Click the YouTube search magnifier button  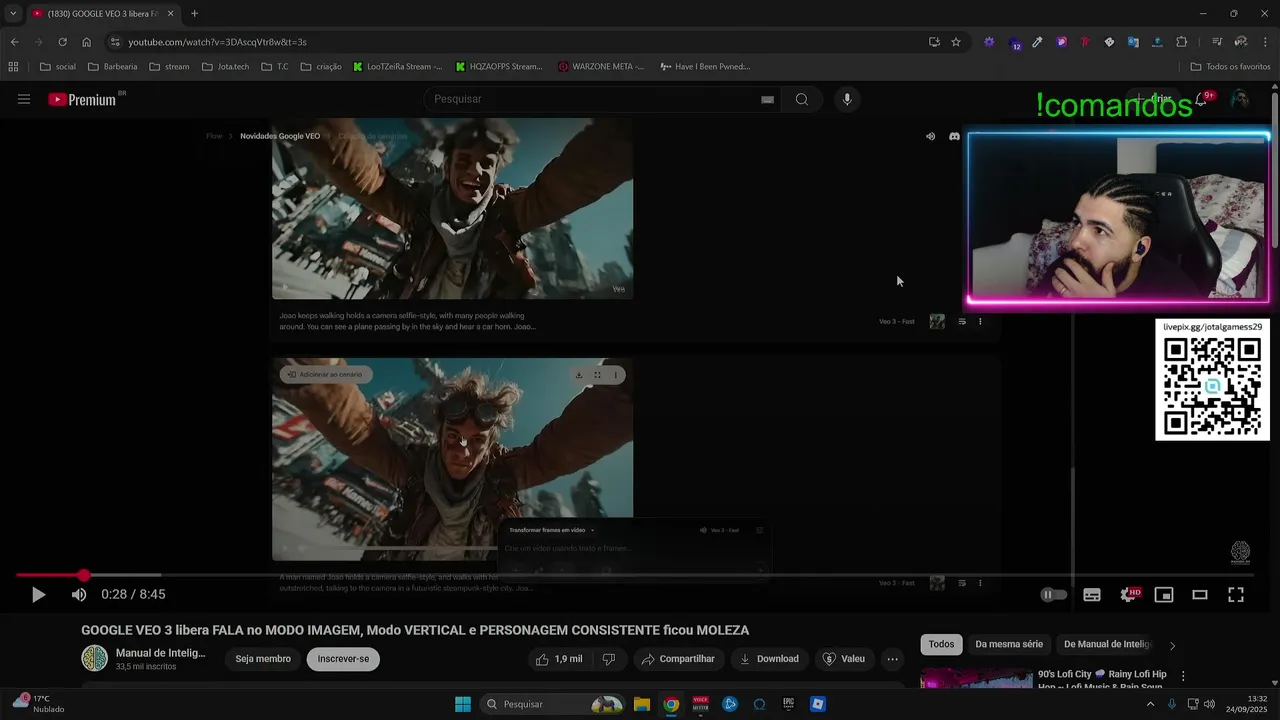802,99
